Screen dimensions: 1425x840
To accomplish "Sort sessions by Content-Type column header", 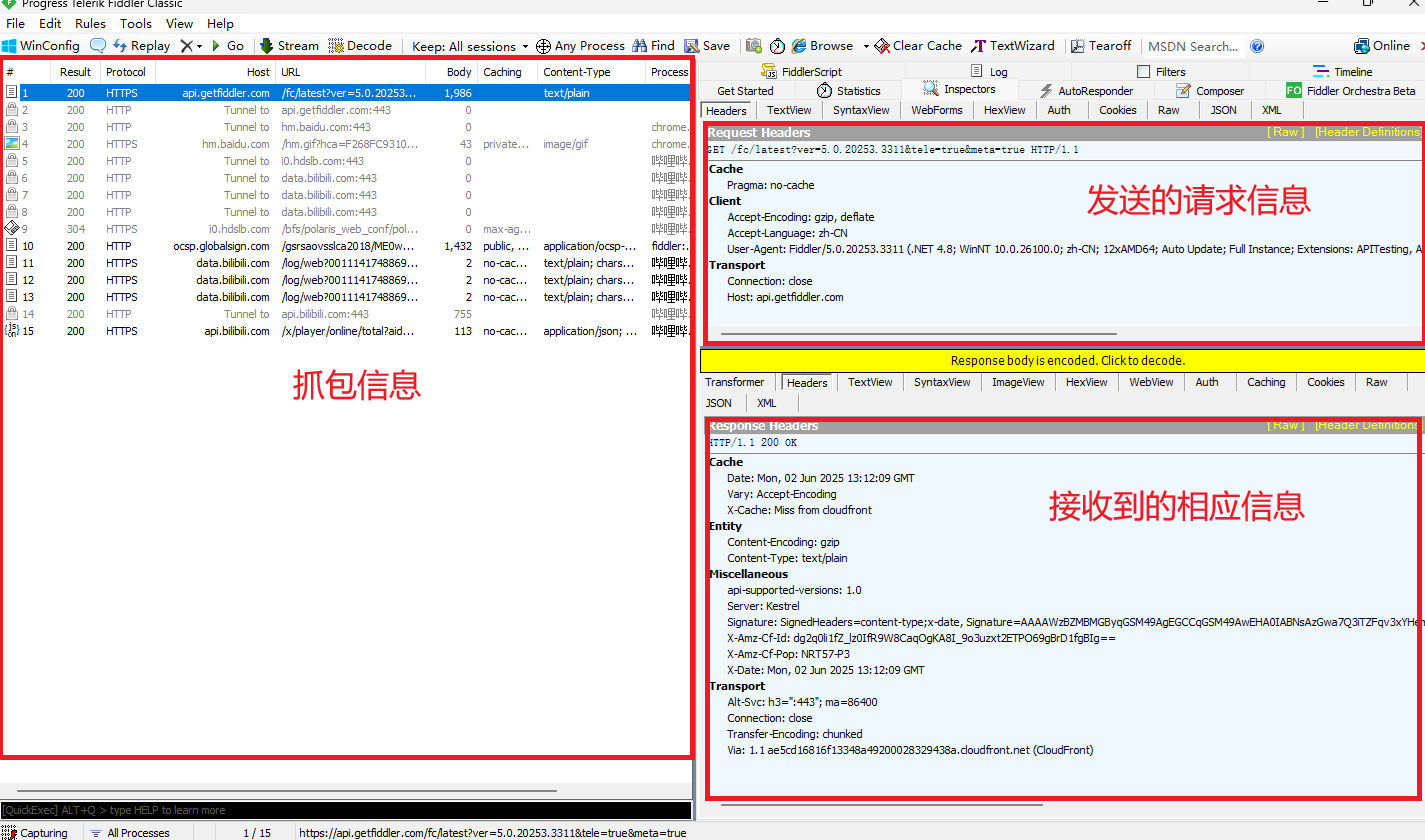I will 591,72.
